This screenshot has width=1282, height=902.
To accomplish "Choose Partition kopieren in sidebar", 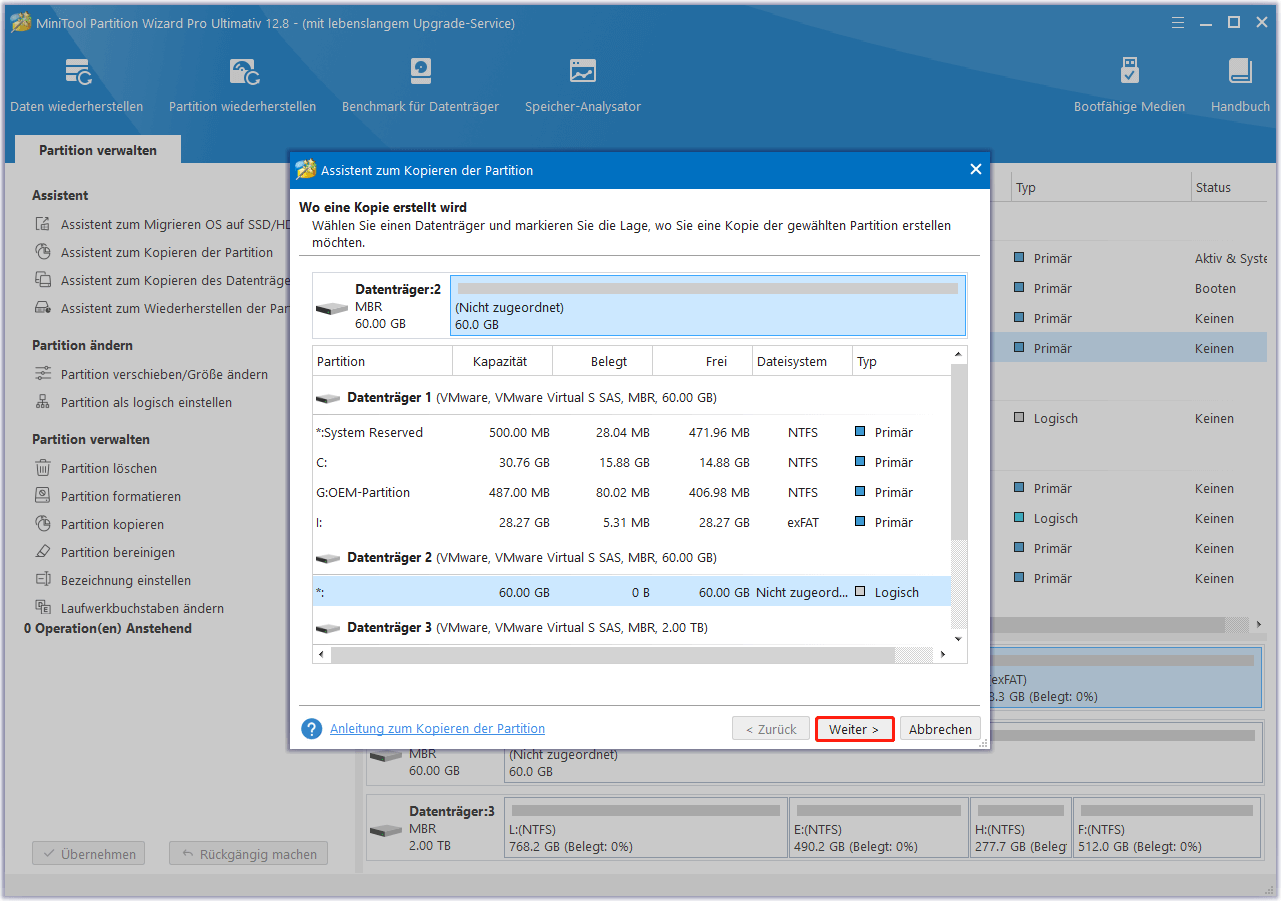I will pyautogui.click(x=100, y=525).
